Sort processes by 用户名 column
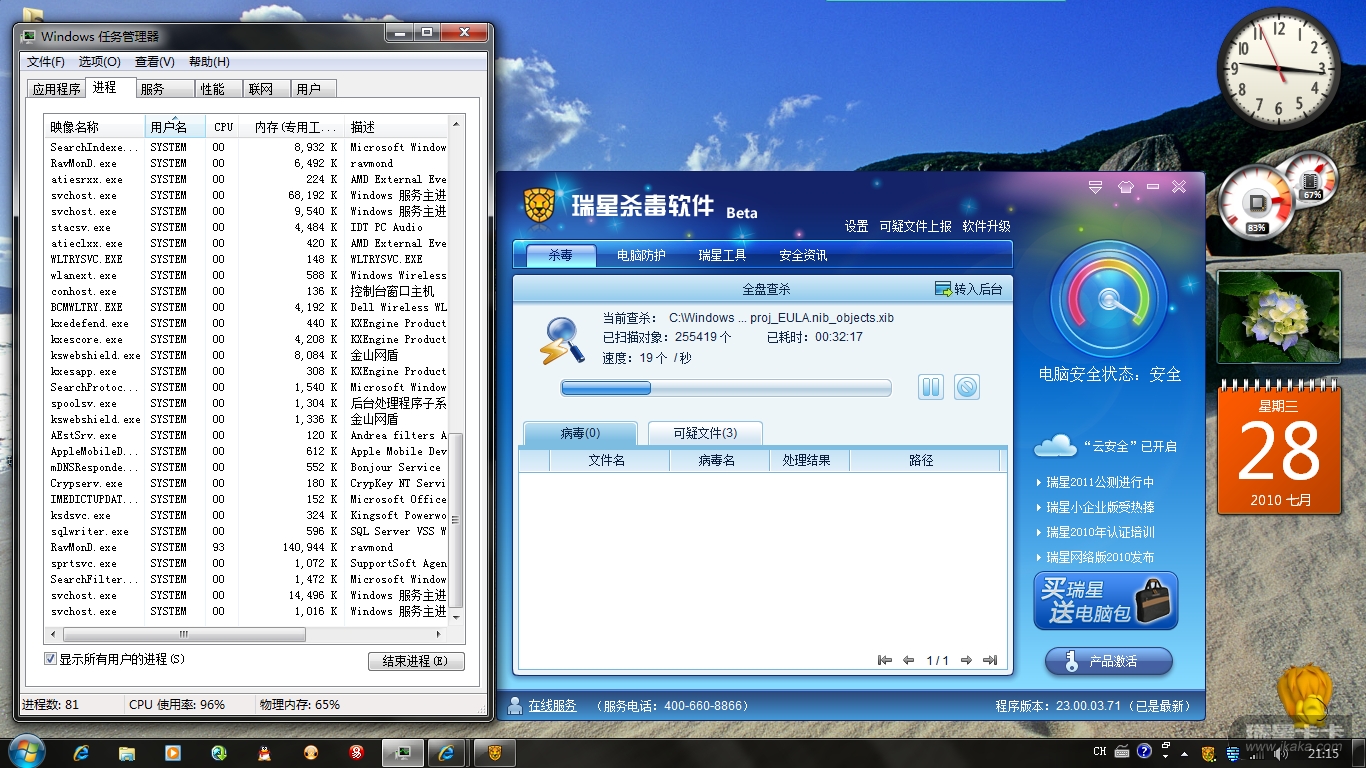This screenshot has height=768, width=1366. pos(175,127)
